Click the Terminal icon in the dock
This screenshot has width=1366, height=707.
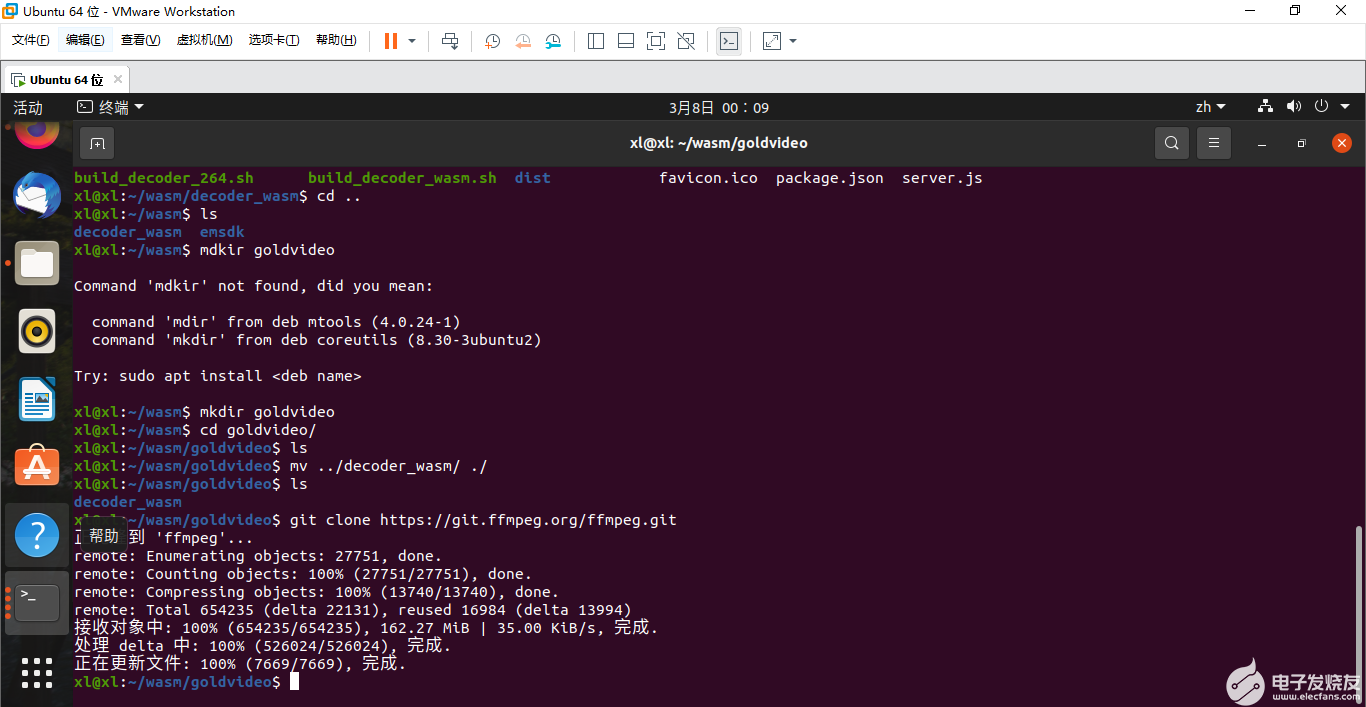[37, 603]
